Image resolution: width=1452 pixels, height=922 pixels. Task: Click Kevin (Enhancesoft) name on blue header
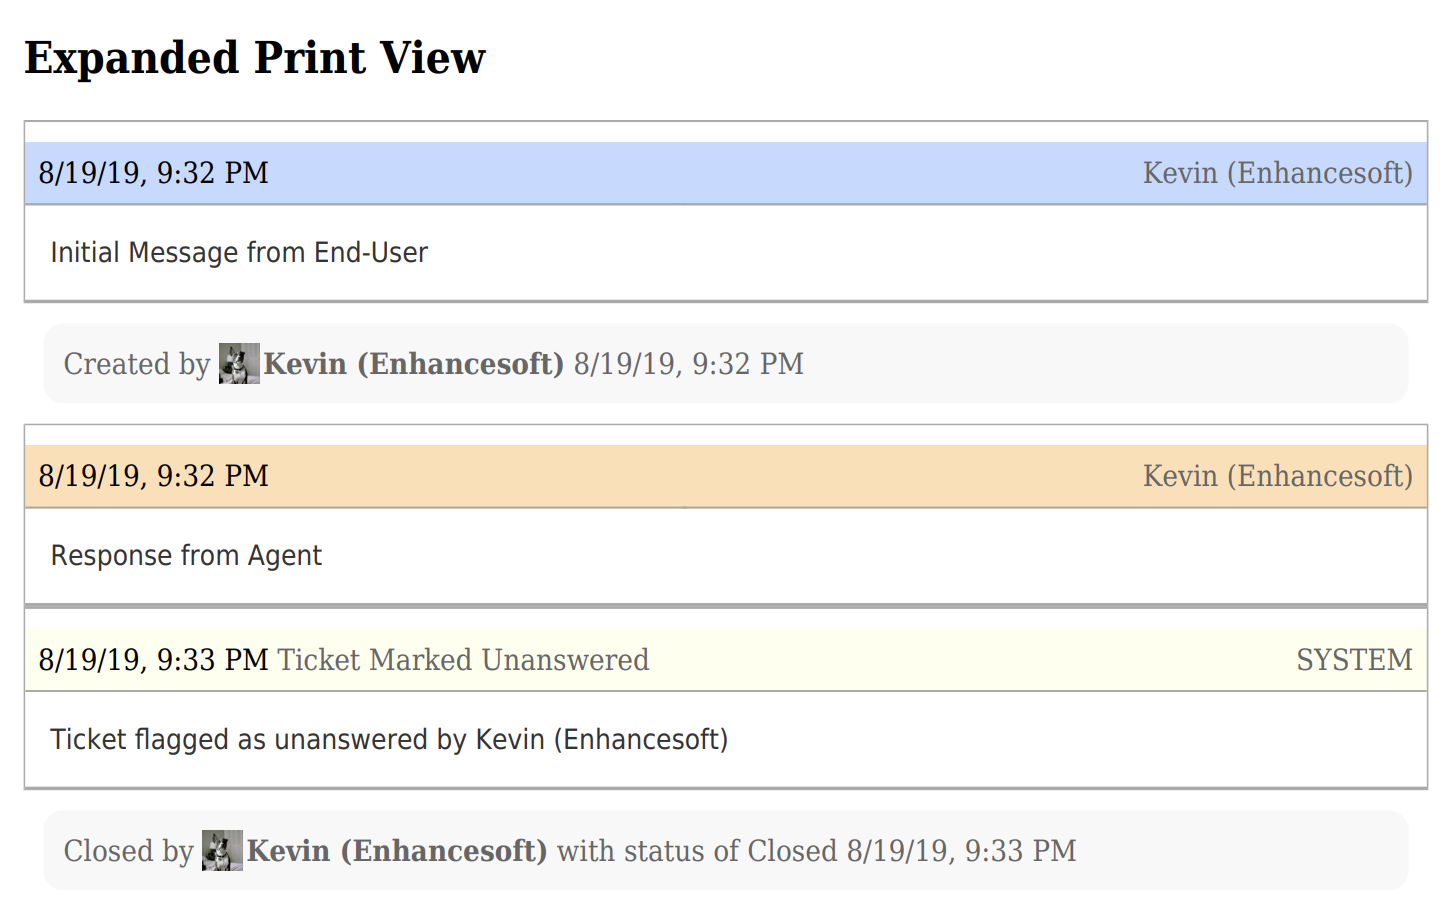(1278, 173)
